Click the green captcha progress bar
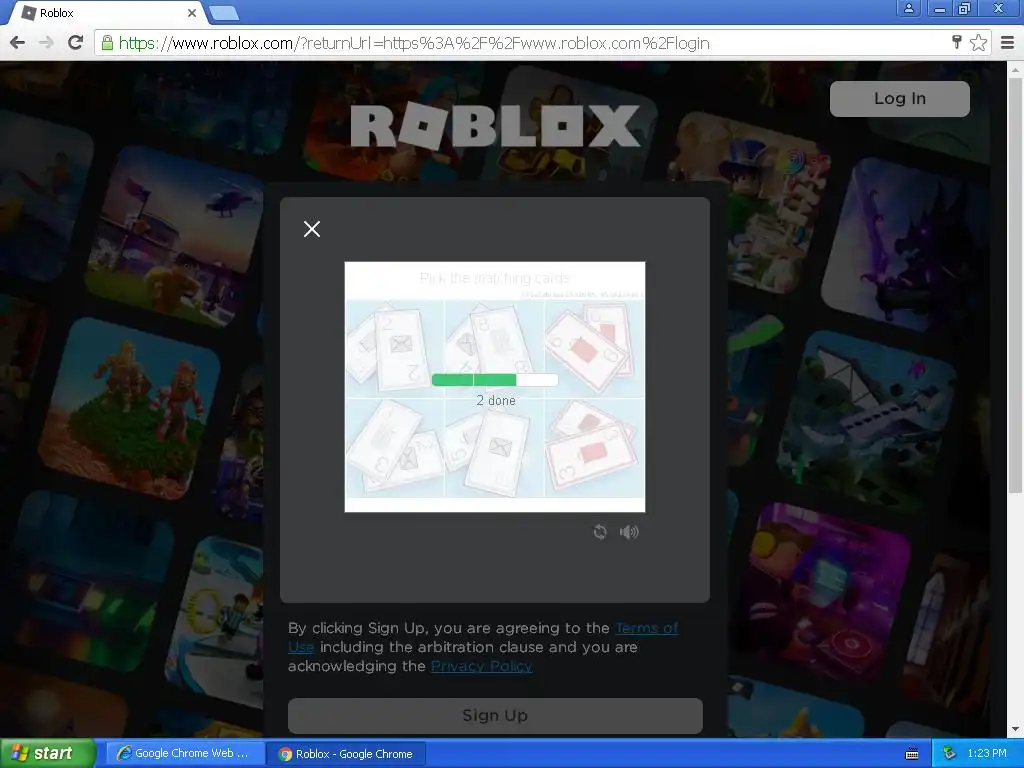The image size is (1024, 768). coord(494,379)
